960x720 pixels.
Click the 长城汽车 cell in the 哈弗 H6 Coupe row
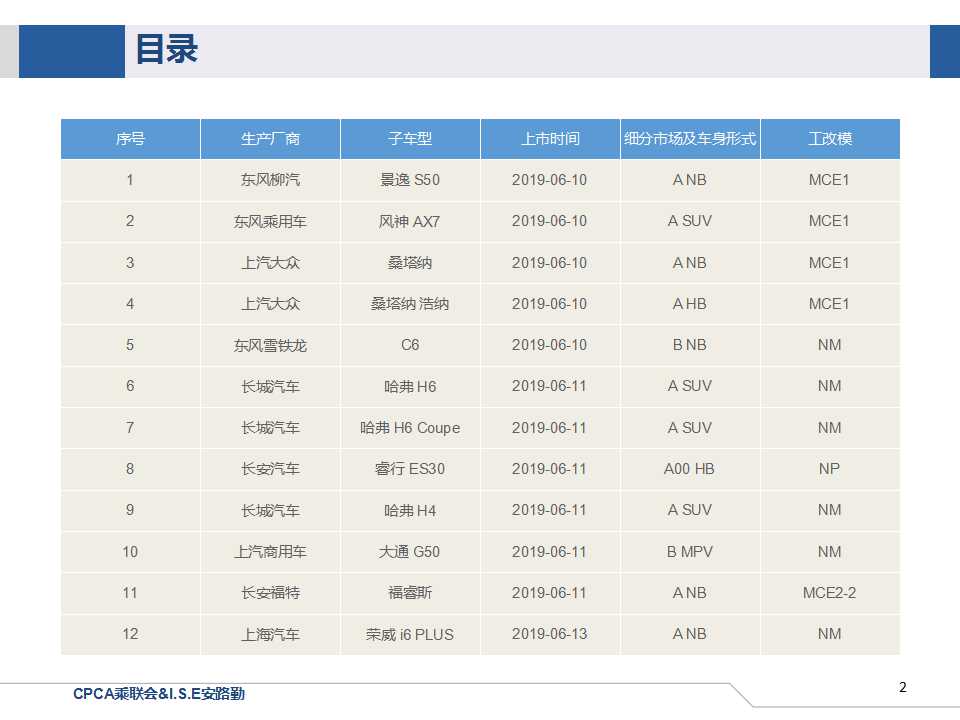tap(270, 427)
